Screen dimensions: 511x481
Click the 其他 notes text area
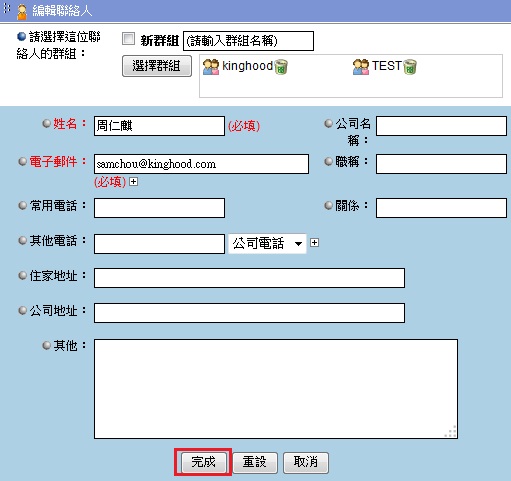coord(276,389)
